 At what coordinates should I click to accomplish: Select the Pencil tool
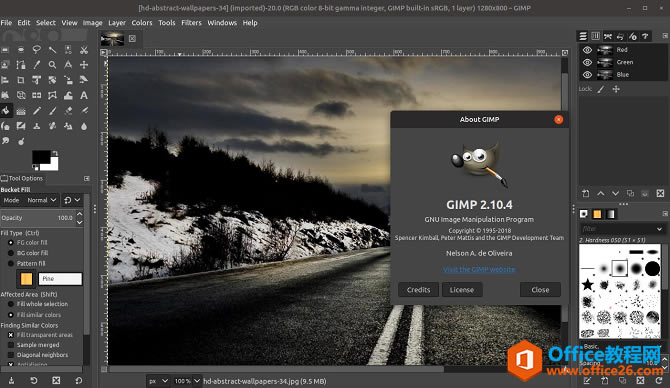(37, 111)
